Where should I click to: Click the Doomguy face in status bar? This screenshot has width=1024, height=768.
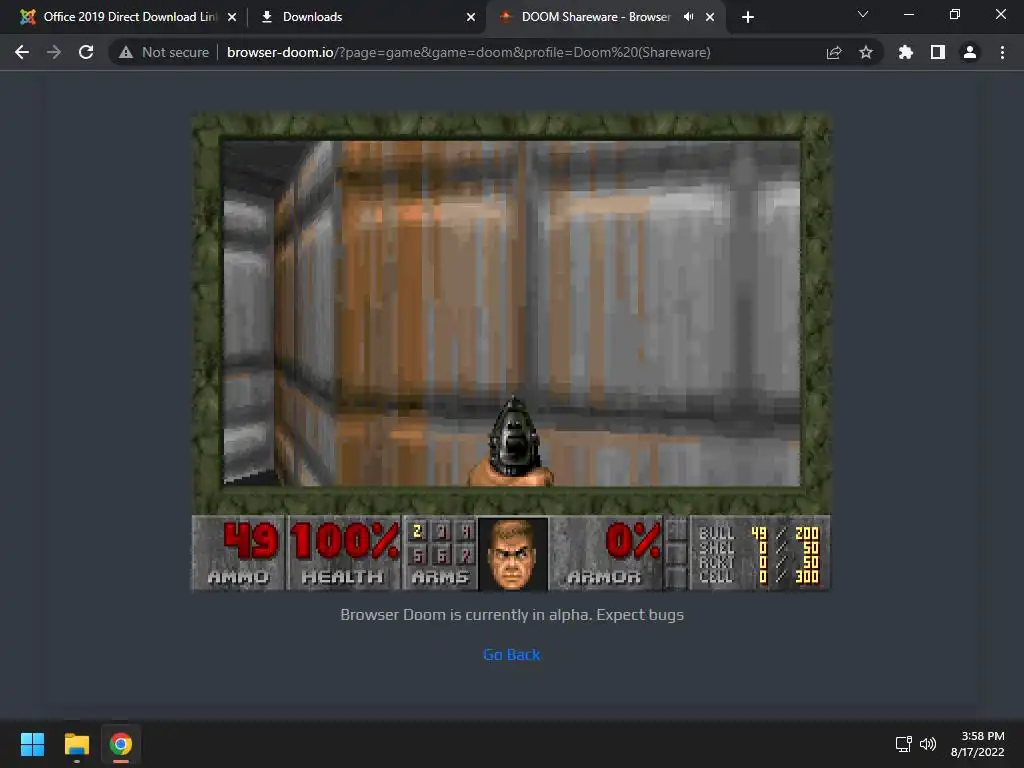coord(513,554)
